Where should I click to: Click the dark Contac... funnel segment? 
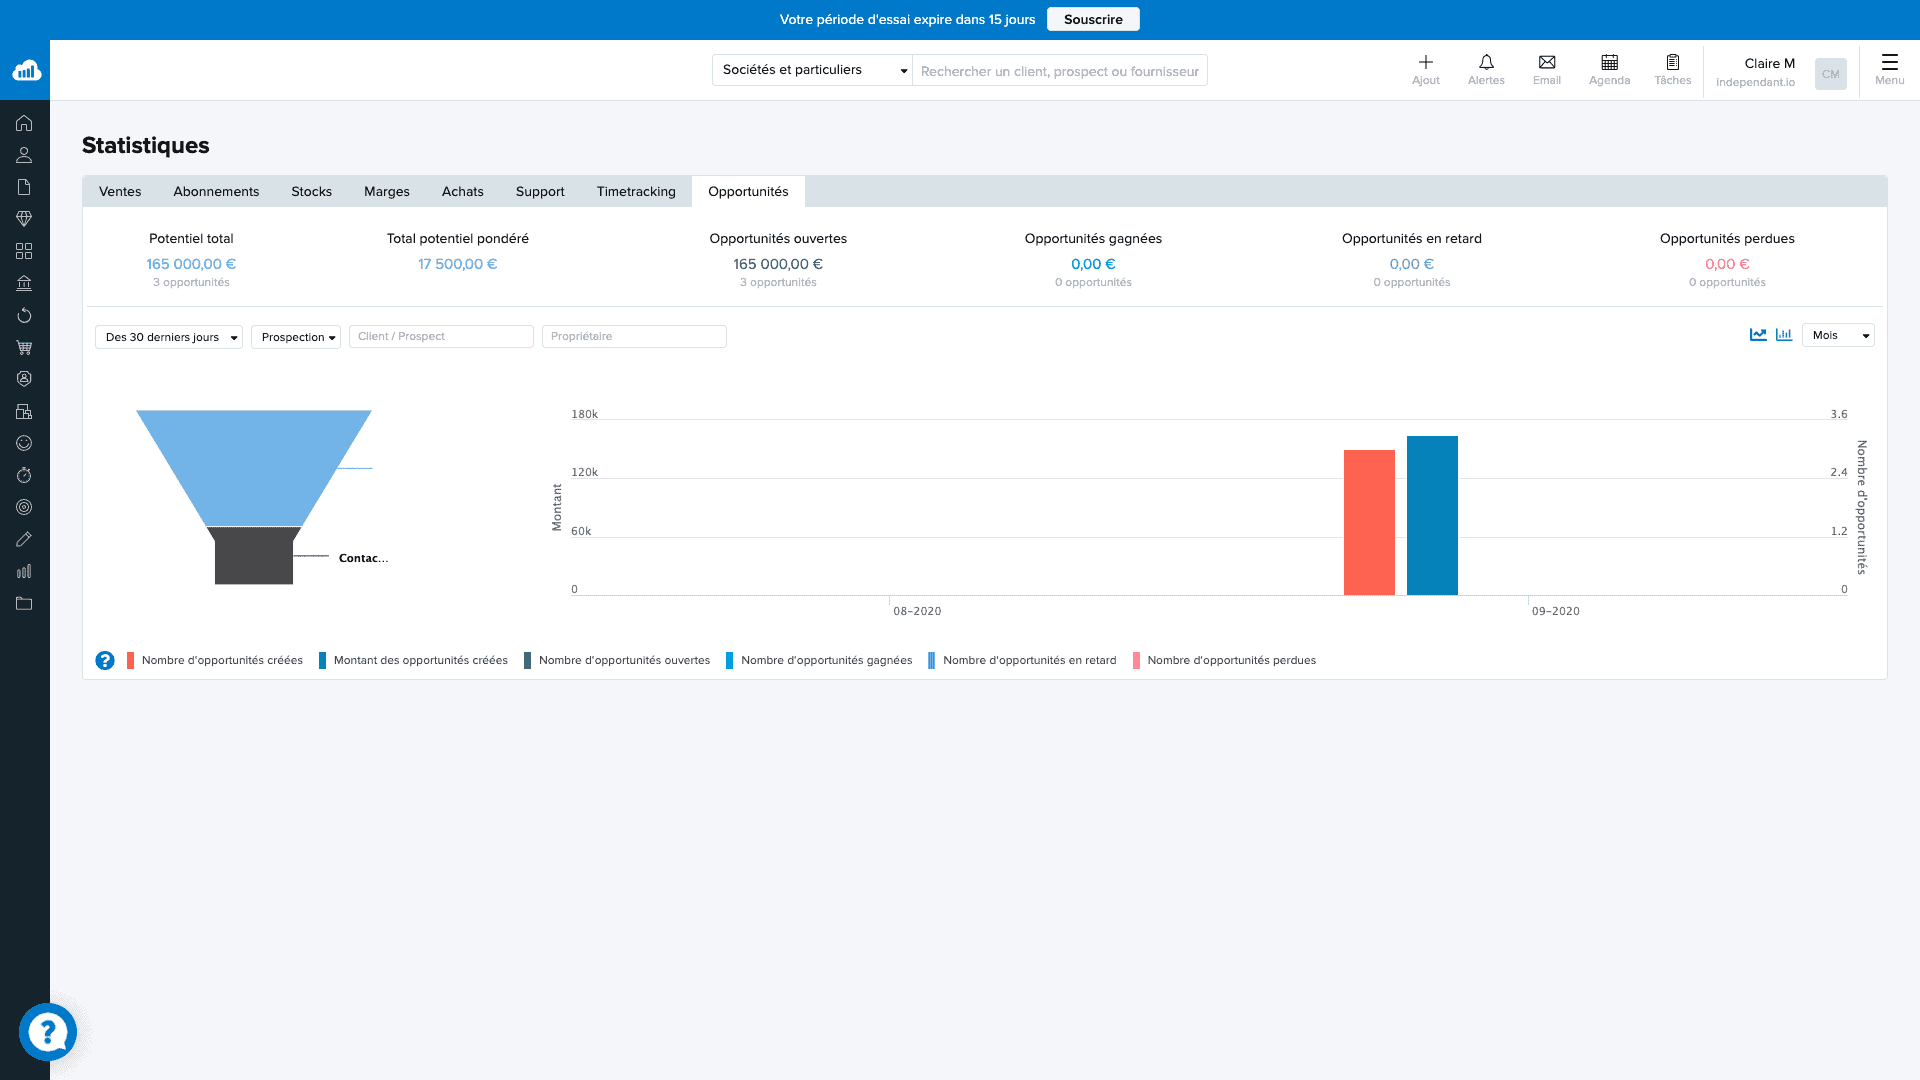254,556
